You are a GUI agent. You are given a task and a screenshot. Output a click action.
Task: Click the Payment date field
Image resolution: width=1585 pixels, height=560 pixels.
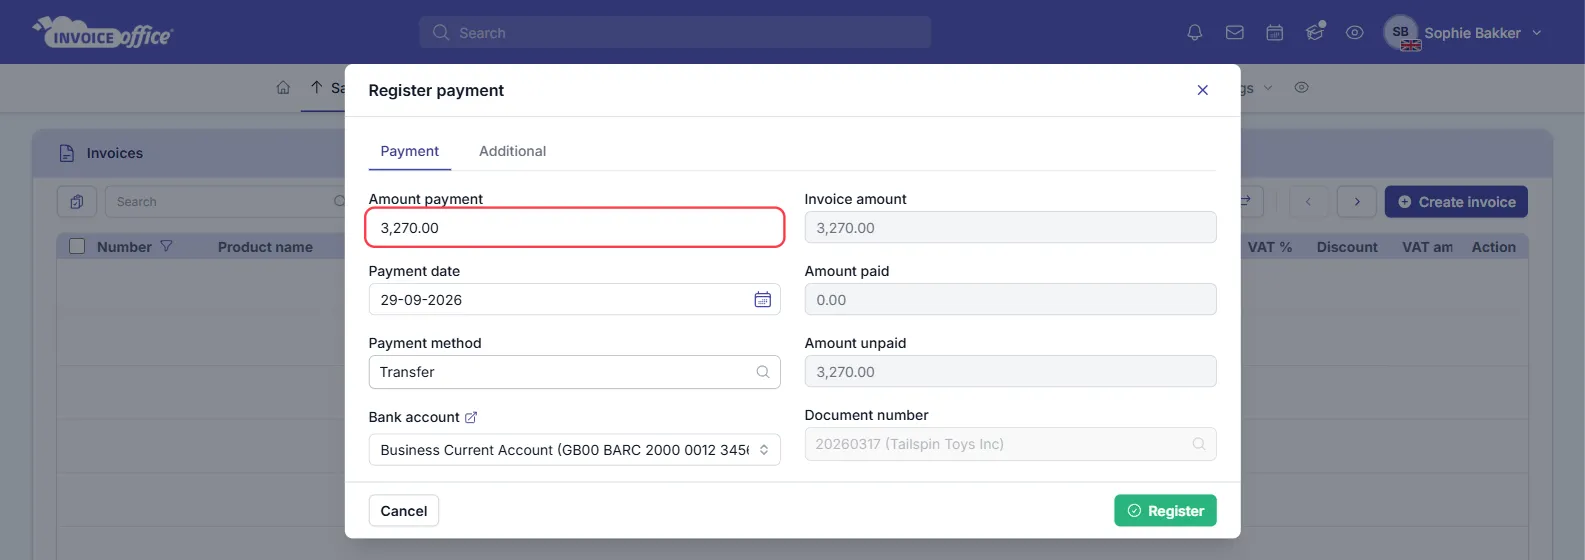pos(574,299)
